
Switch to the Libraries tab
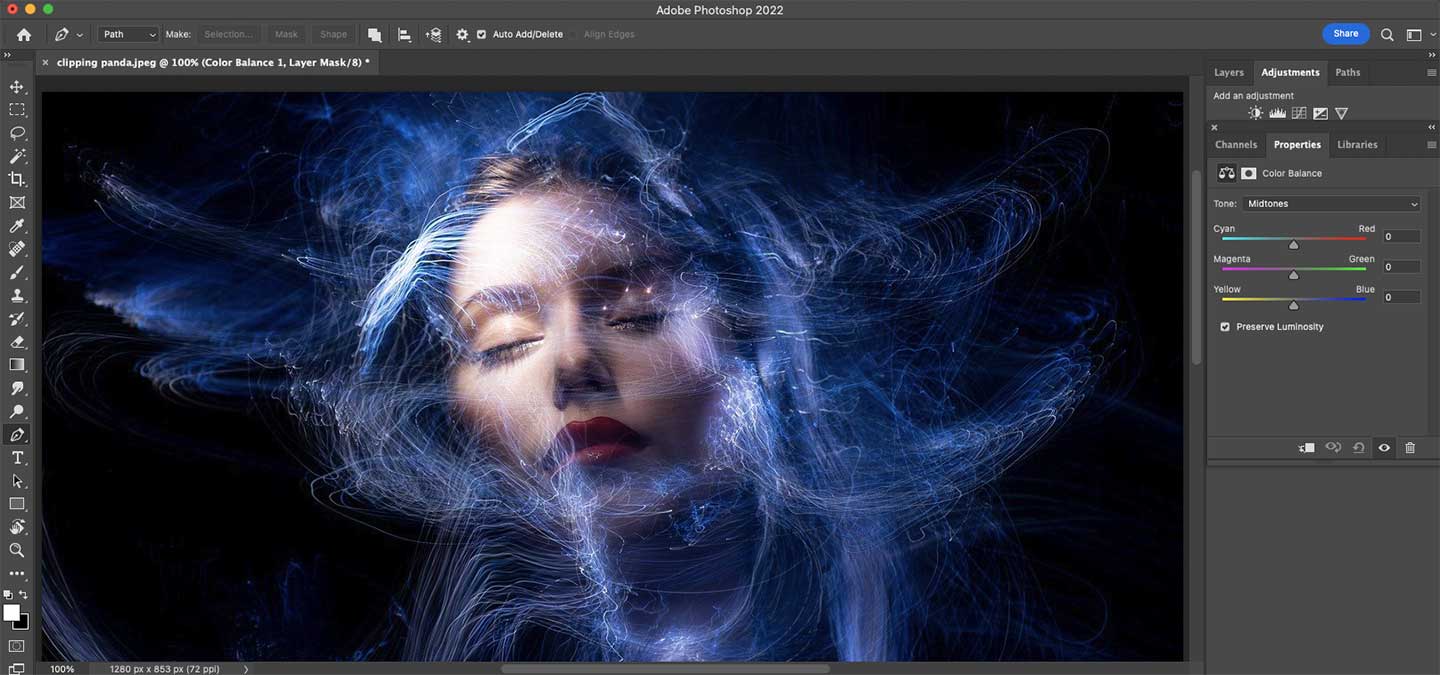point(1357,145)
